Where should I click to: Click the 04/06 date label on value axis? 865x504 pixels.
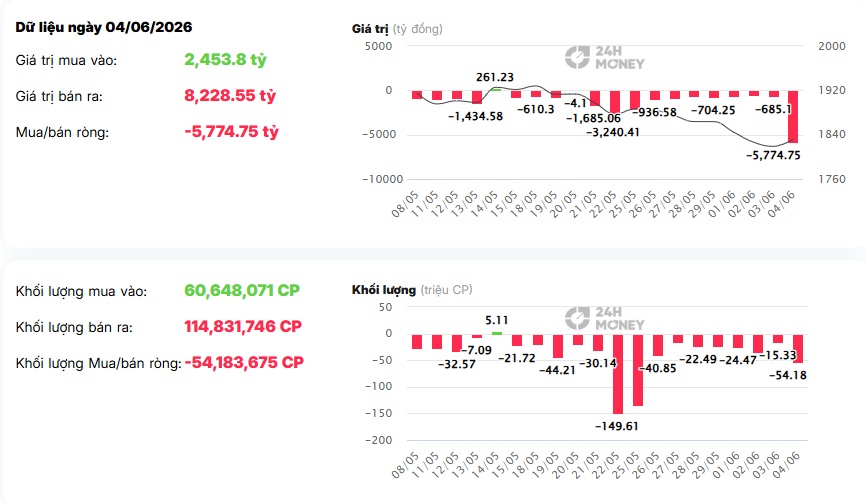coord(782,204)
